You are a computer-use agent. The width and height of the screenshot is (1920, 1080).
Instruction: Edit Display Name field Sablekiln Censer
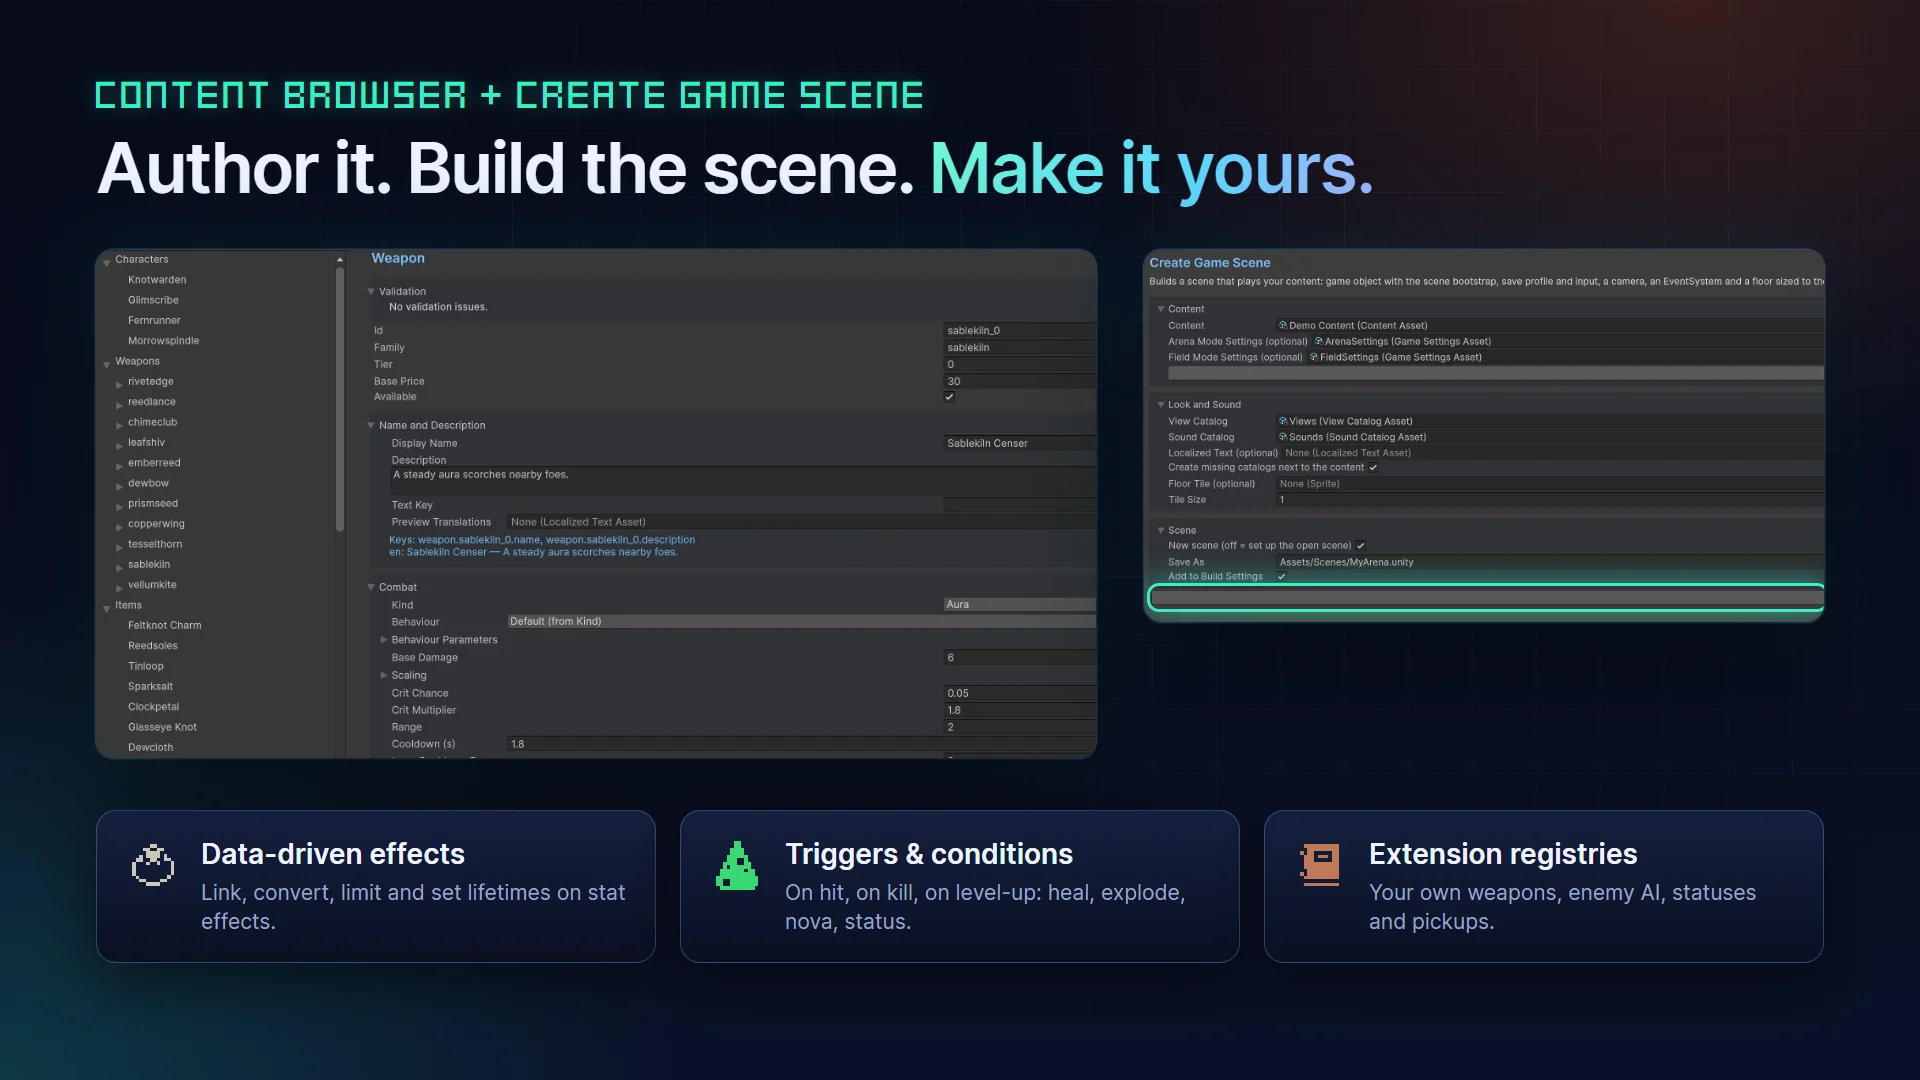pyautogui.click(x=1020, y=443)
